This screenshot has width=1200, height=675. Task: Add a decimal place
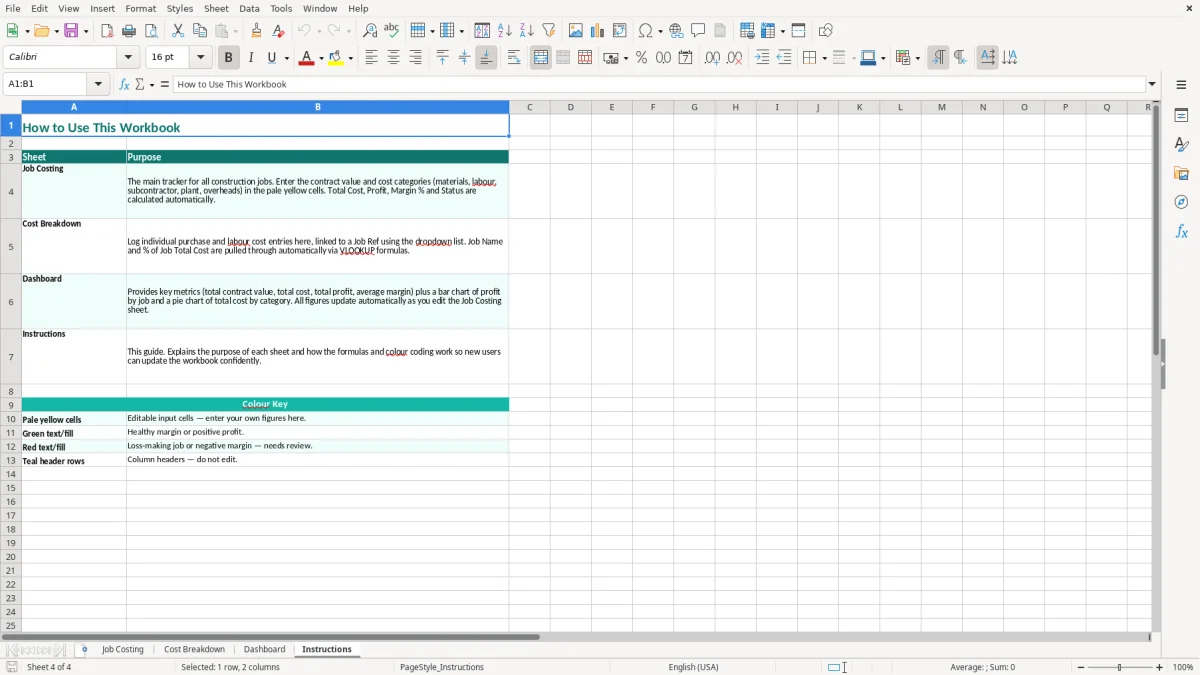712,58
